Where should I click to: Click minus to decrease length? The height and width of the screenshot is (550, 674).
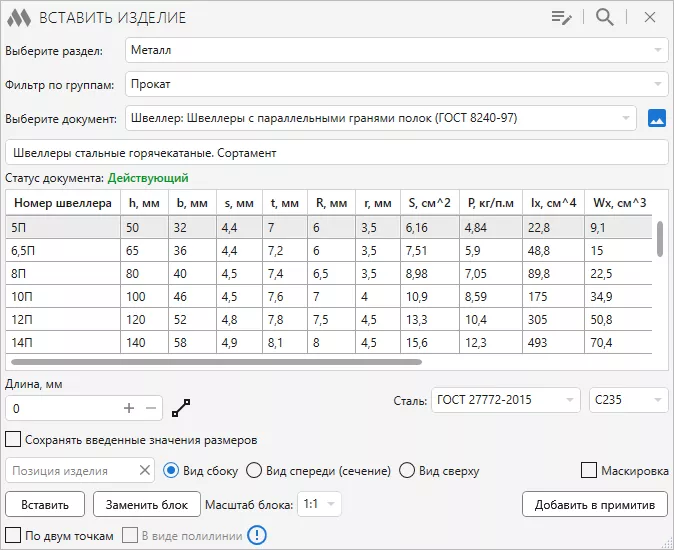point(151,408)
